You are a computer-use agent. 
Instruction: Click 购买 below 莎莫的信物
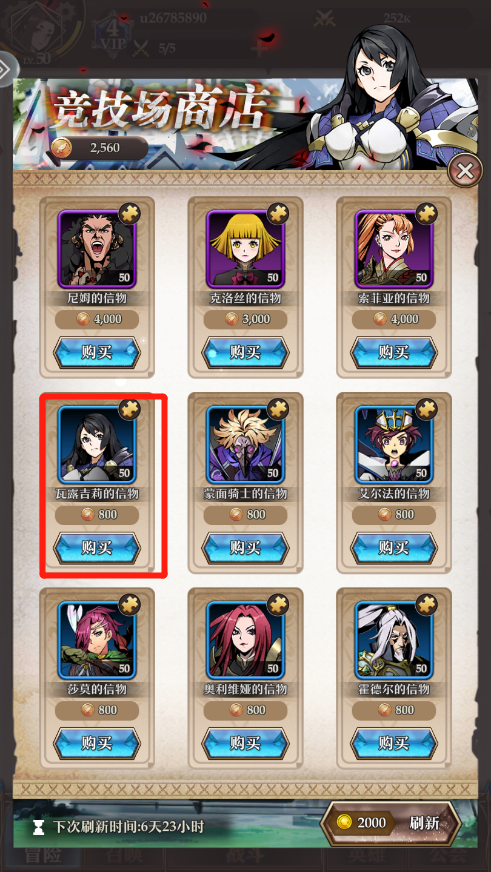pyautogui.click(x=97, y=744)
